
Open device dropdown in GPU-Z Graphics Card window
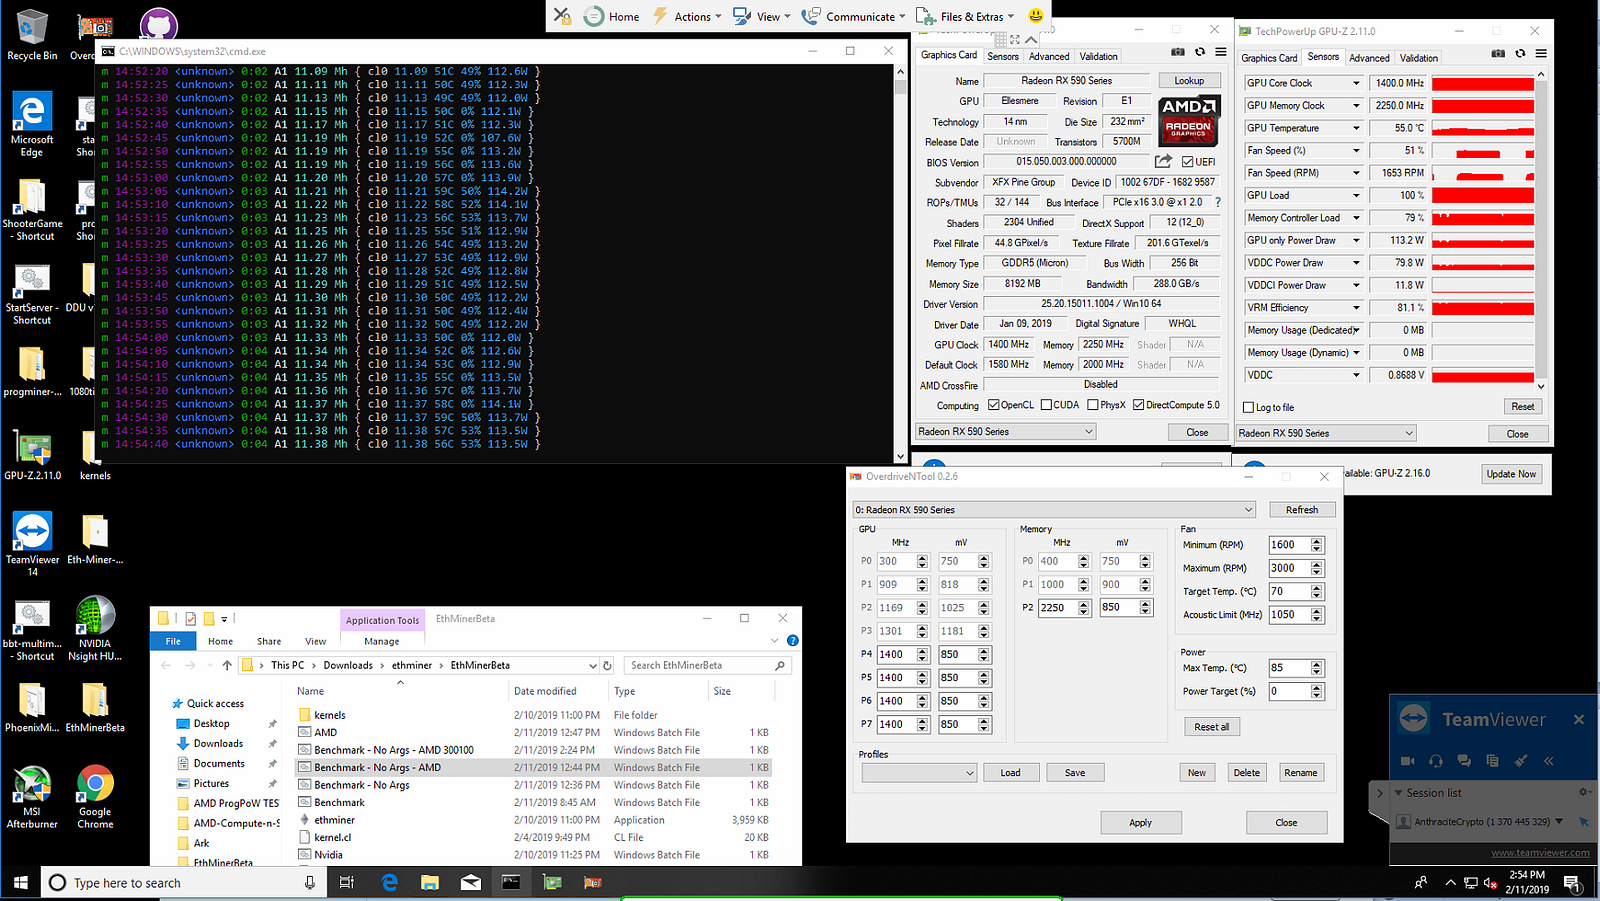pos(1006,431)
